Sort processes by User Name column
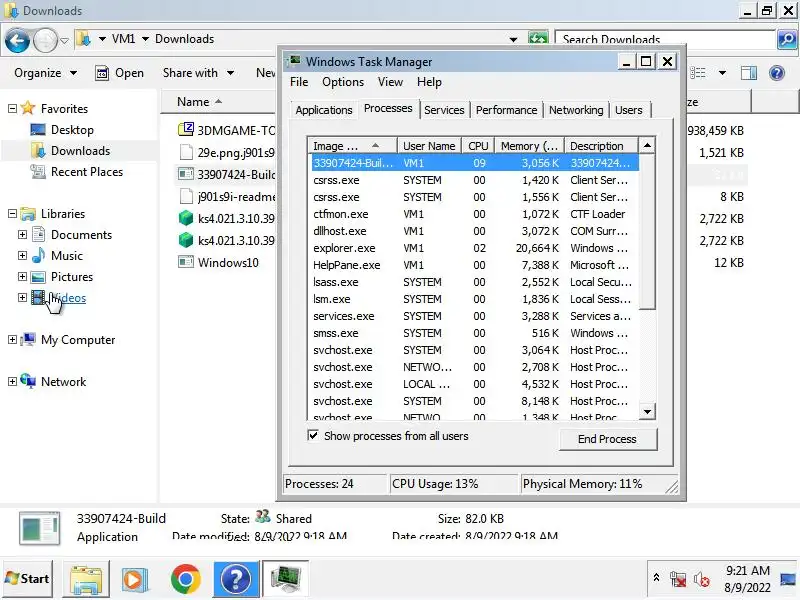Image resolution: width=800 pixels, height=600 pixels. [429, 146]
